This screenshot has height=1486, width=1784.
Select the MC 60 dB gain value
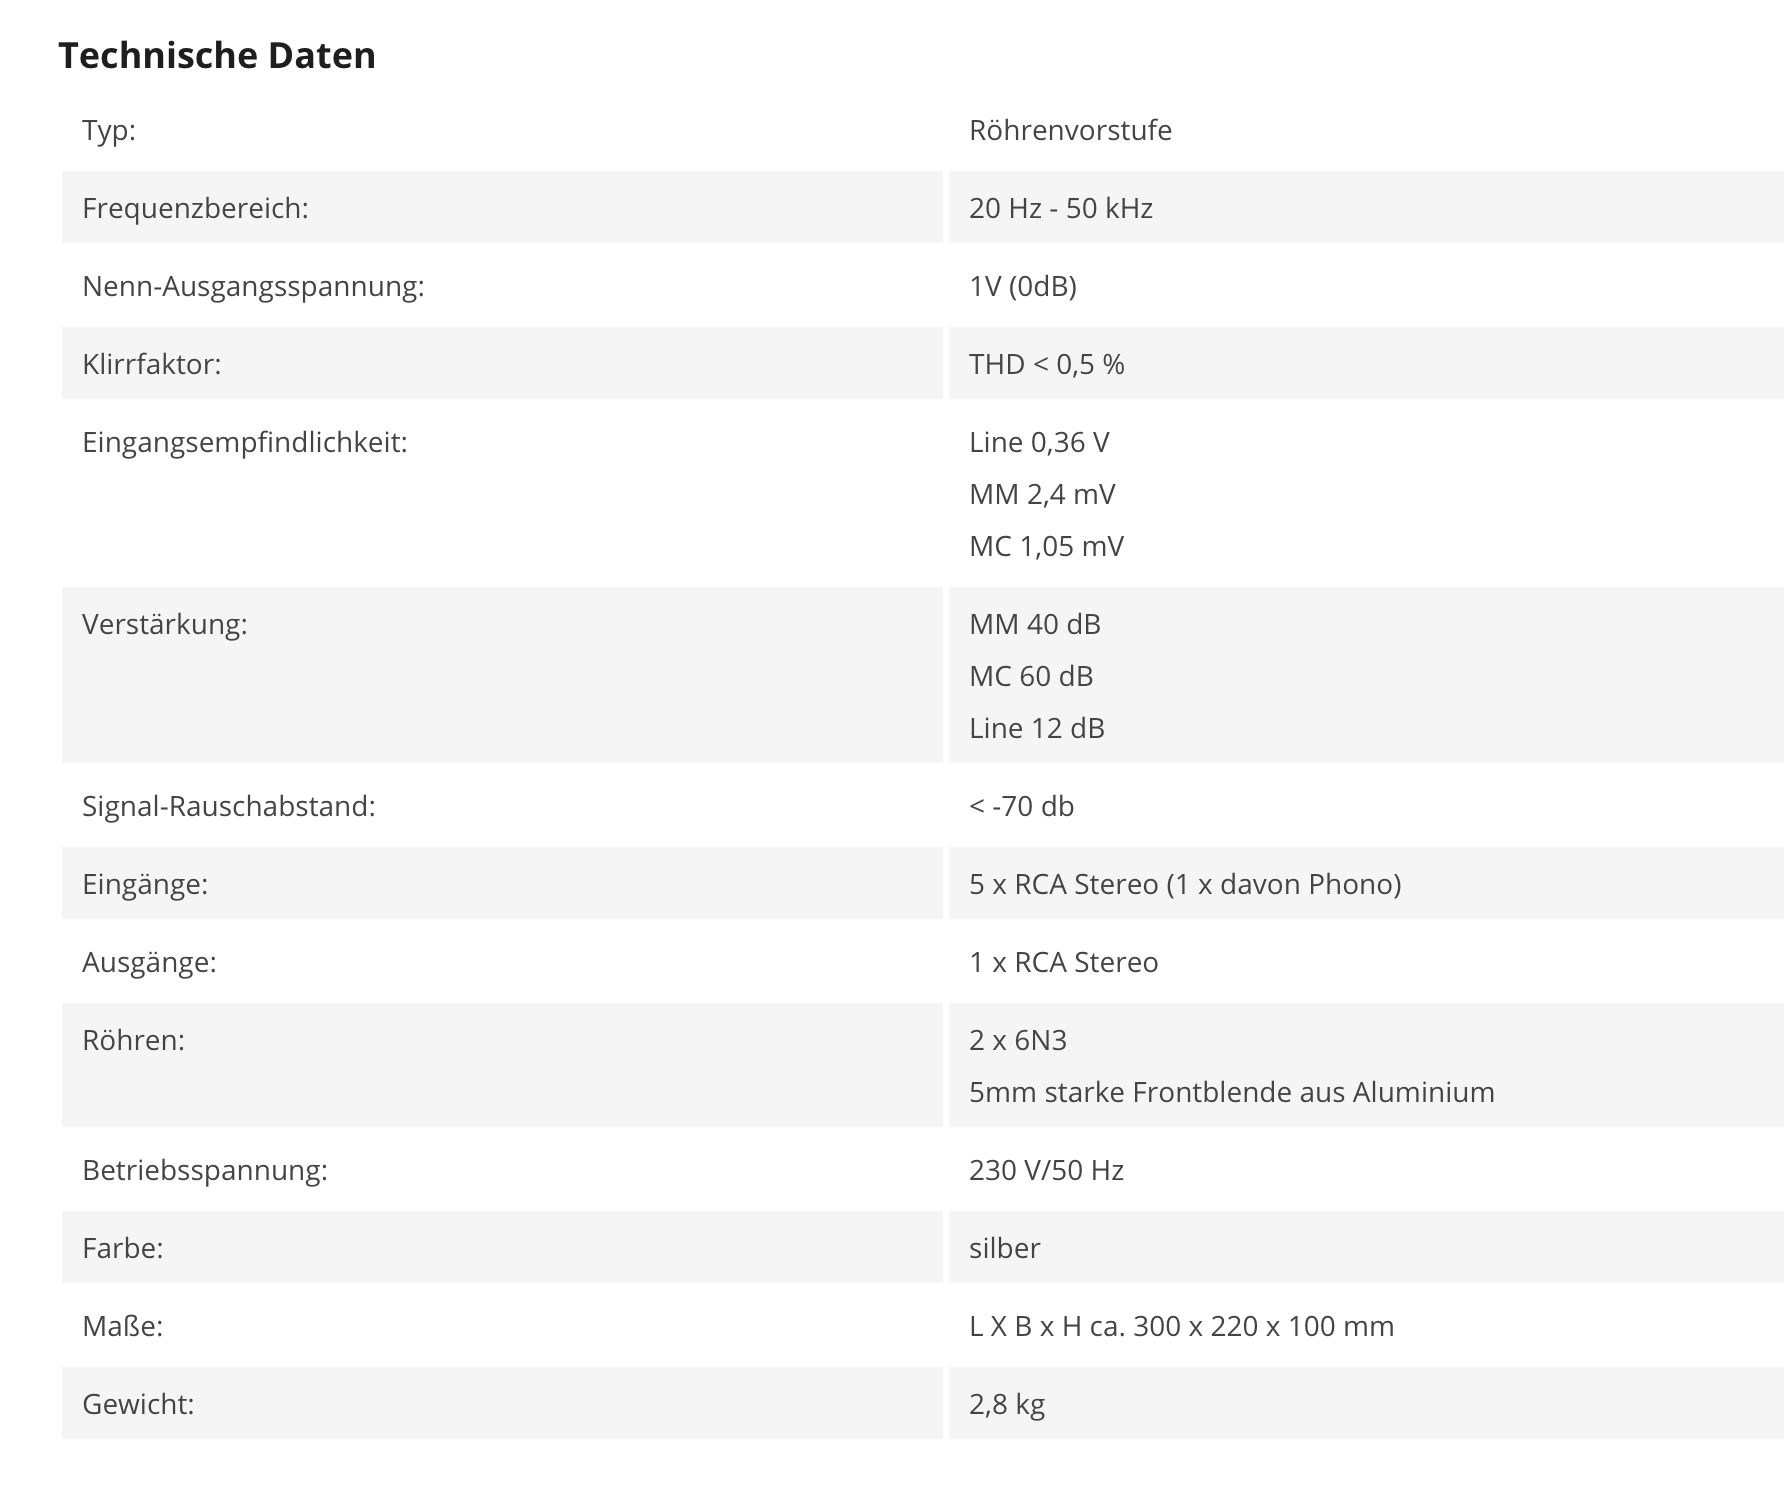1031,676
